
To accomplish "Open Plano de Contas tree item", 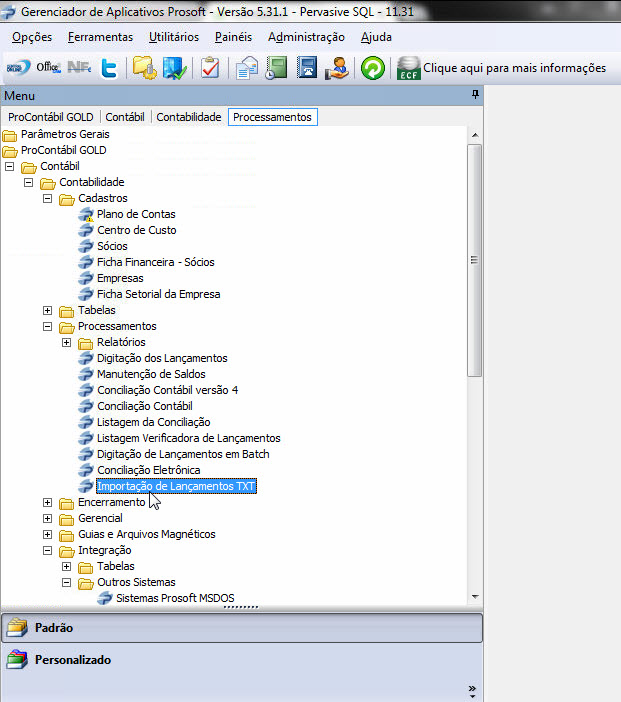I will click(x=136, y=214).
